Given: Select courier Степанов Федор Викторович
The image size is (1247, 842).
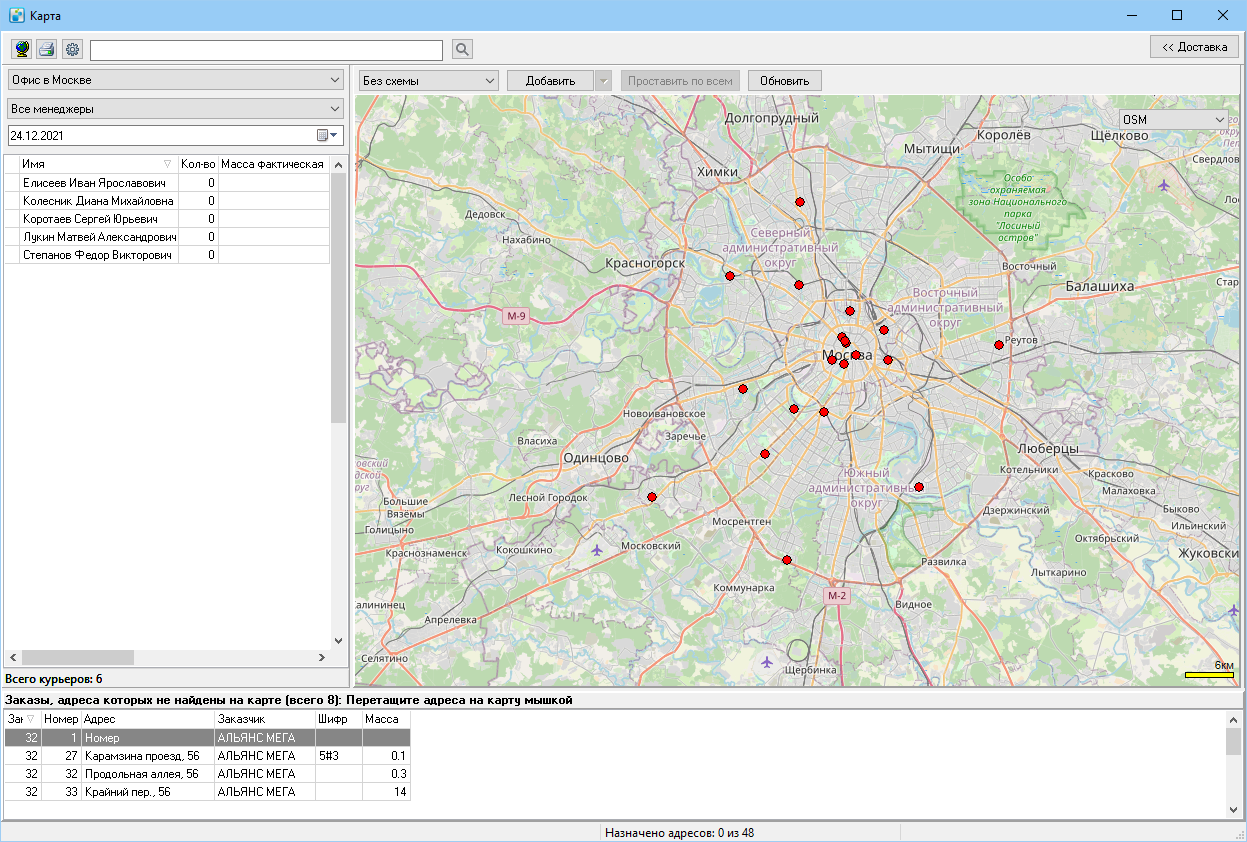Looking at the screenshot, I should coord(167,255).
